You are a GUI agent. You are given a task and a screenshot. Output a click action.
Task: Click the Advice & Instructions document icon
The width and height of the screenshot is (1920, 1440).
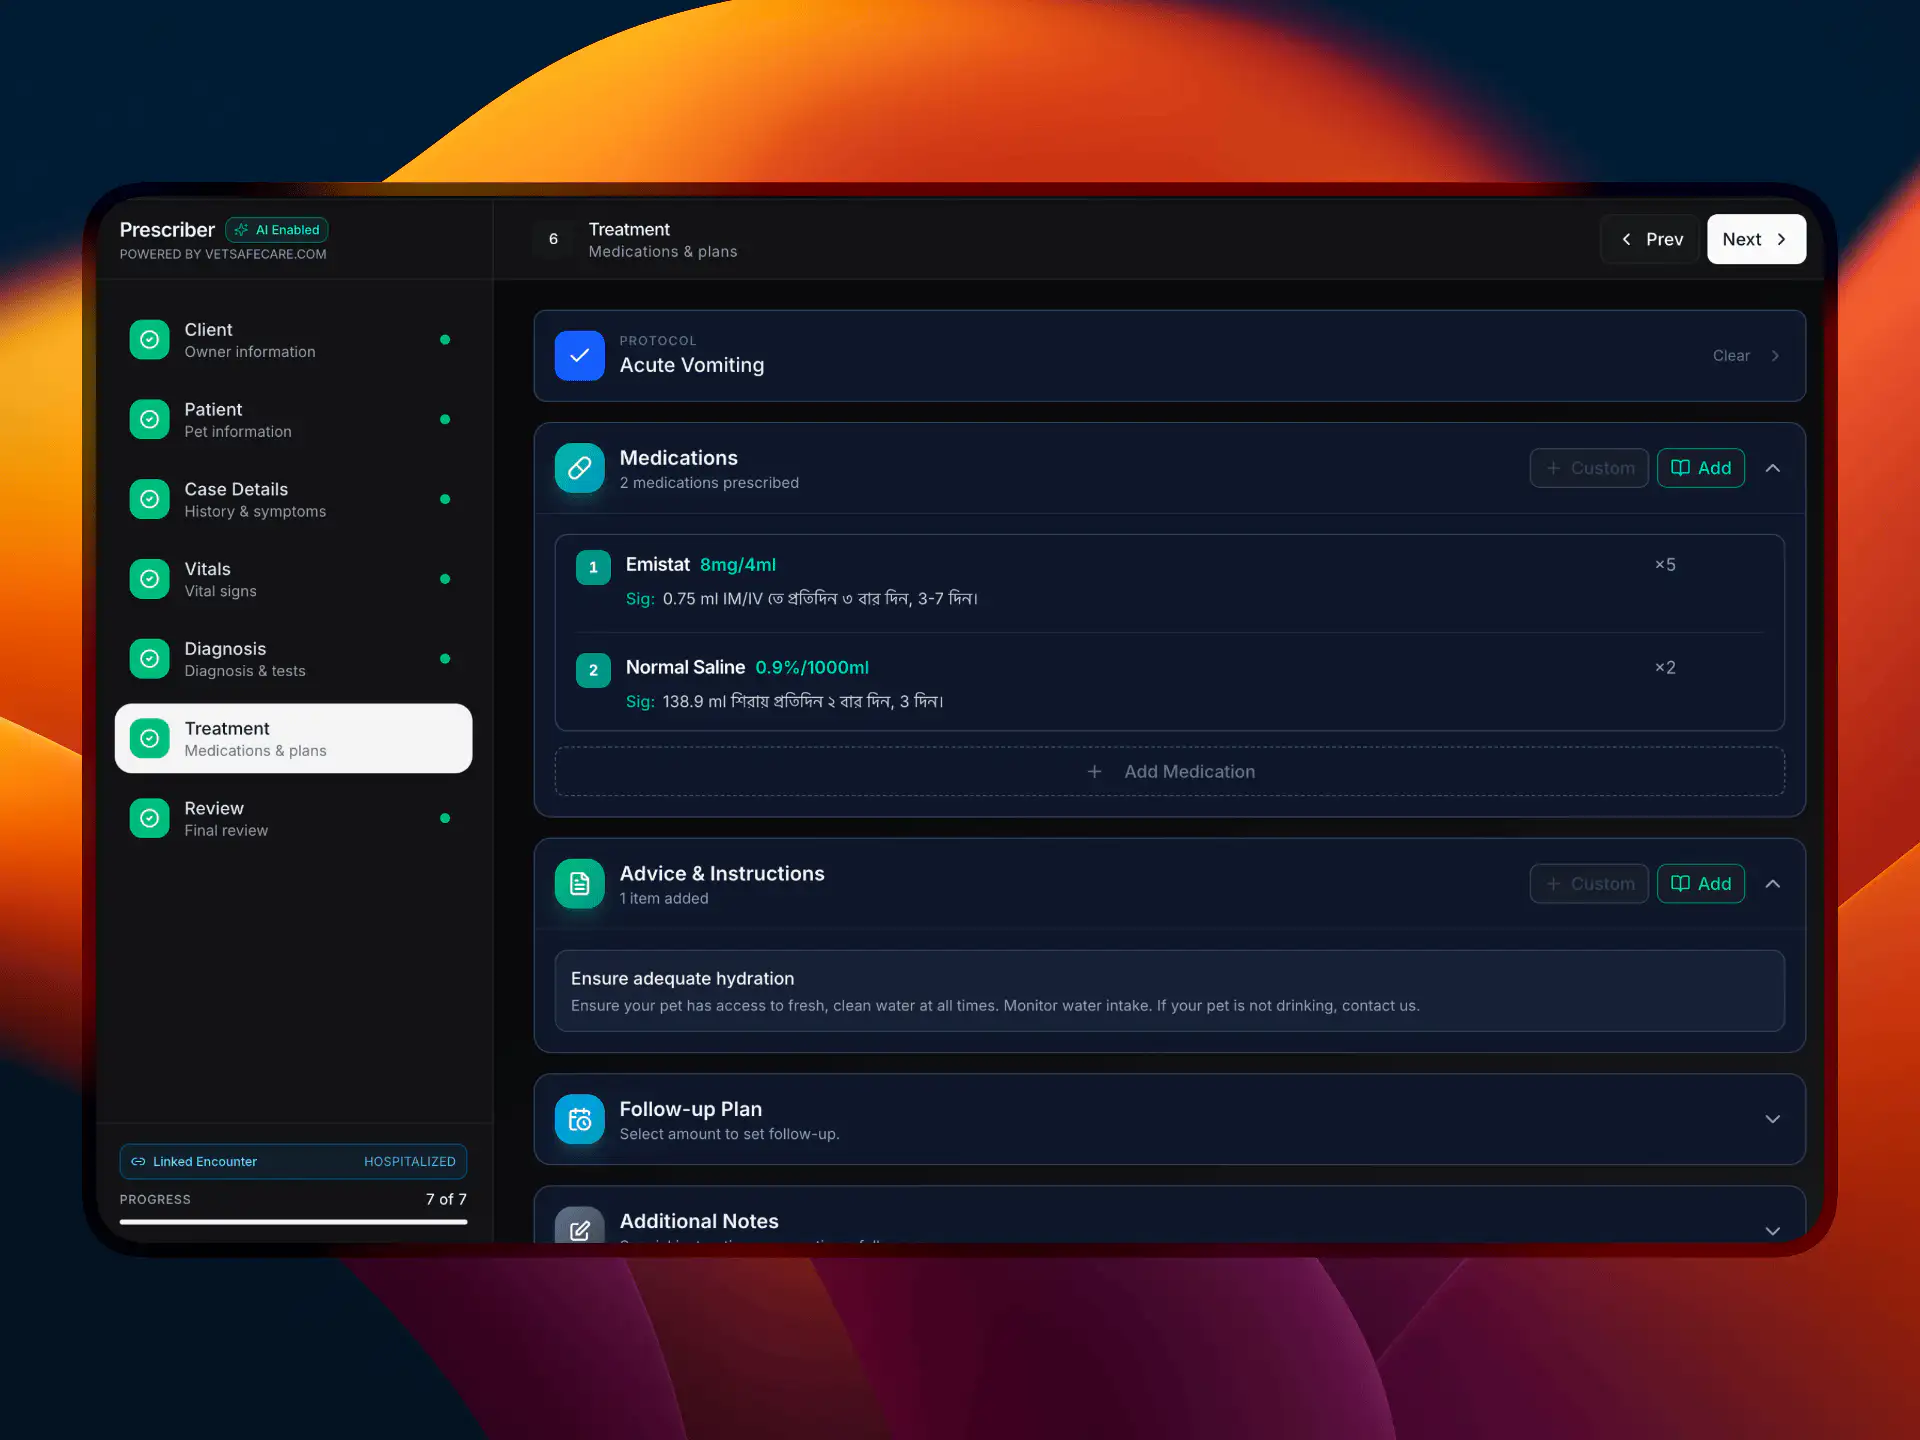(580, 884)
